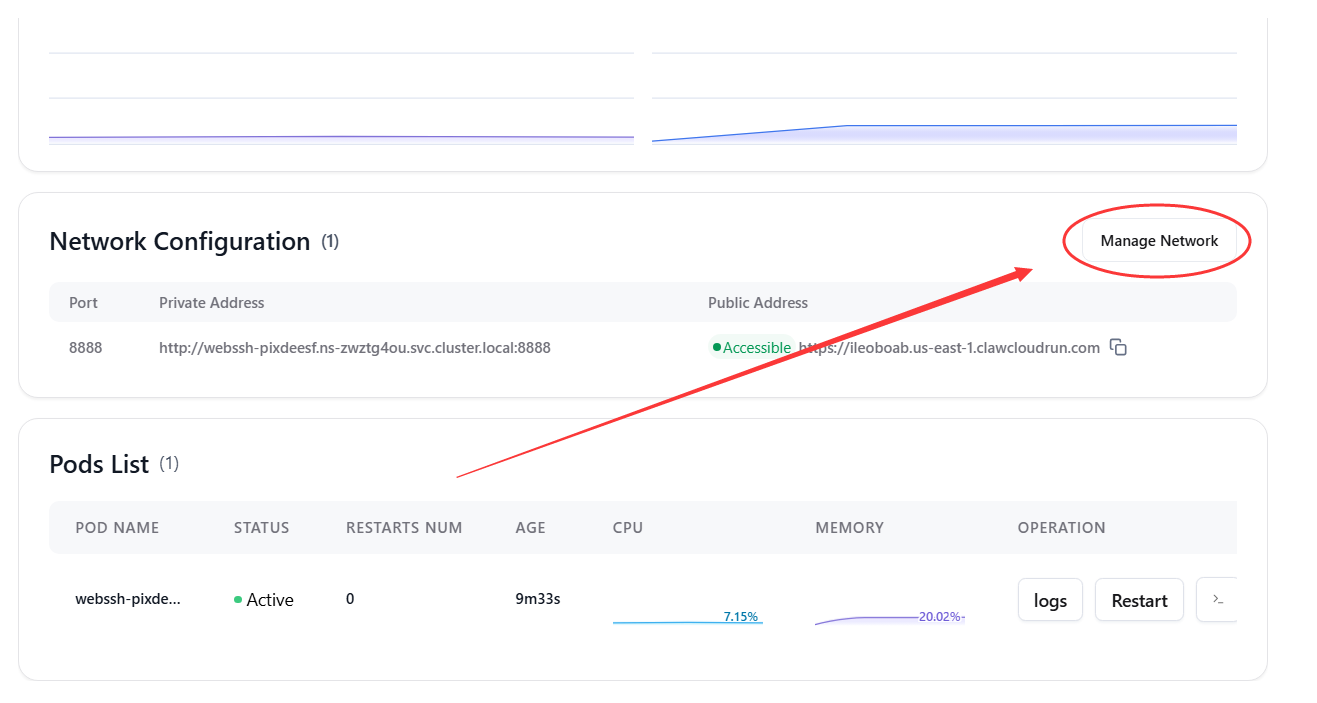The width and height of the screenshot is (1317, 703).
Task: Click the port 8888 cell
Action: (85, 348)
